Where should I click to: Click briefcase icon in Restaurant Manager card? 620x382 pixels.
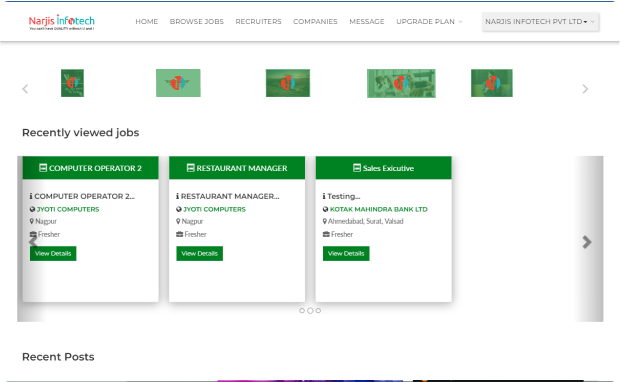tap(180, 234)
